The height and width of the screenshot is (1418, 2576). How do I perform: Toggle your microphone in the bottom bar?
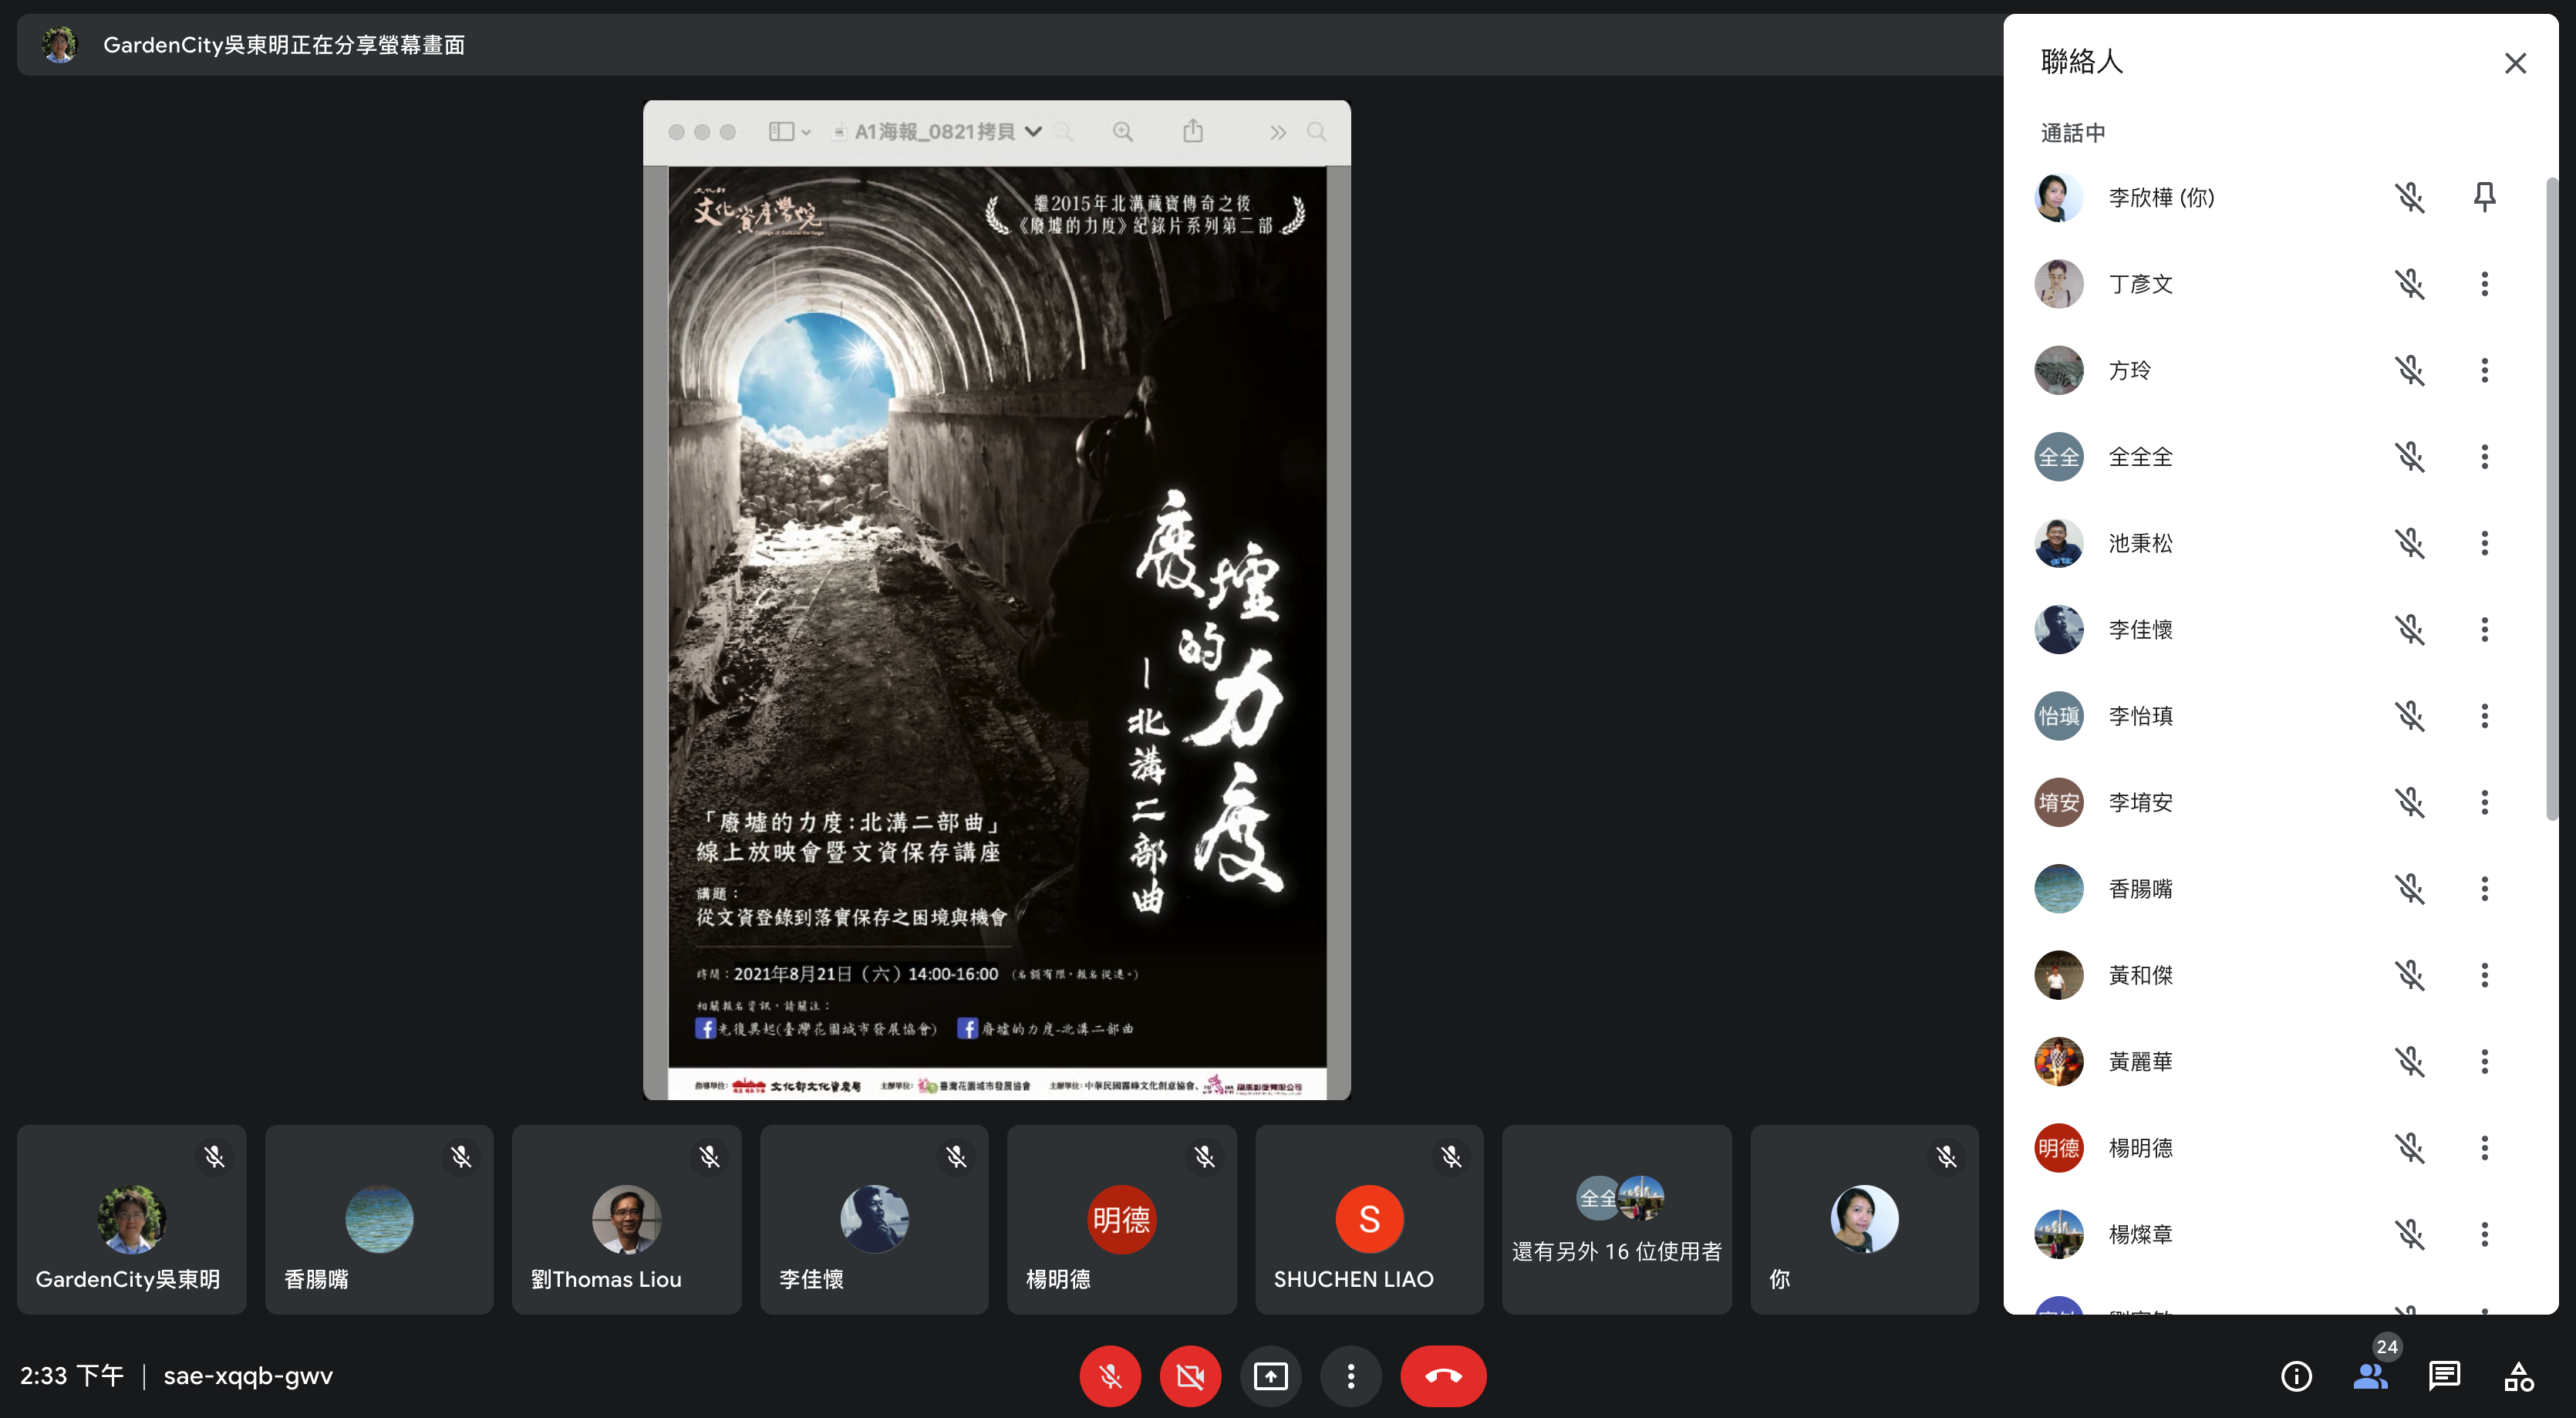point(1110,1376)
